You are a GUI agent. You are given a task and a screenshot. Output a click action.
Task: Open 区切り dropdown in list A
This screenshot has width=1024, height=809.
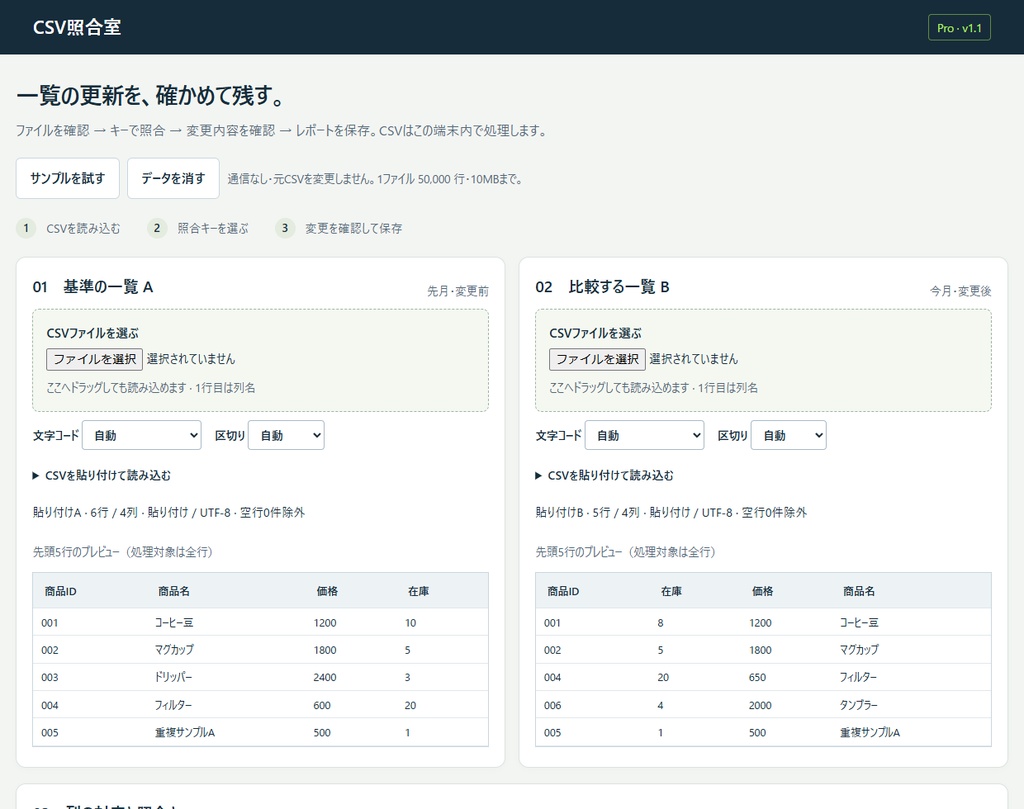[x=286, y=436]
